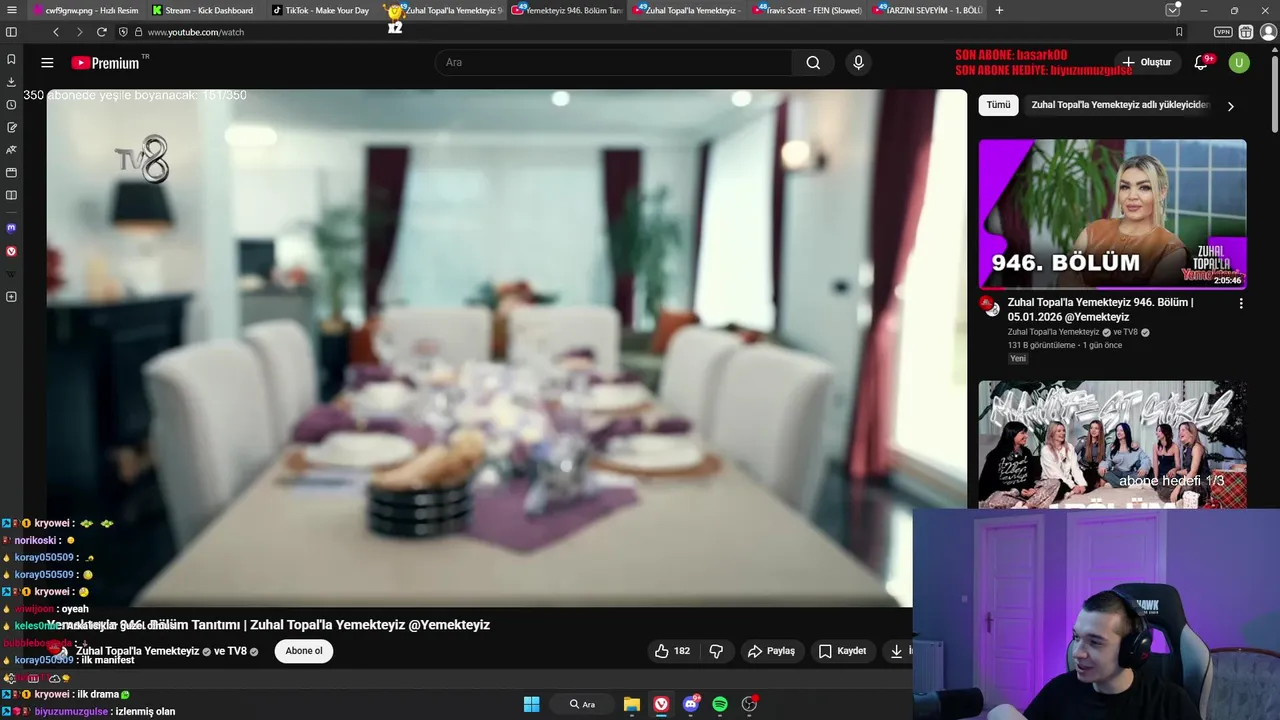
Task: Reload the current YouTube page
Action: [x=101, y=32]
